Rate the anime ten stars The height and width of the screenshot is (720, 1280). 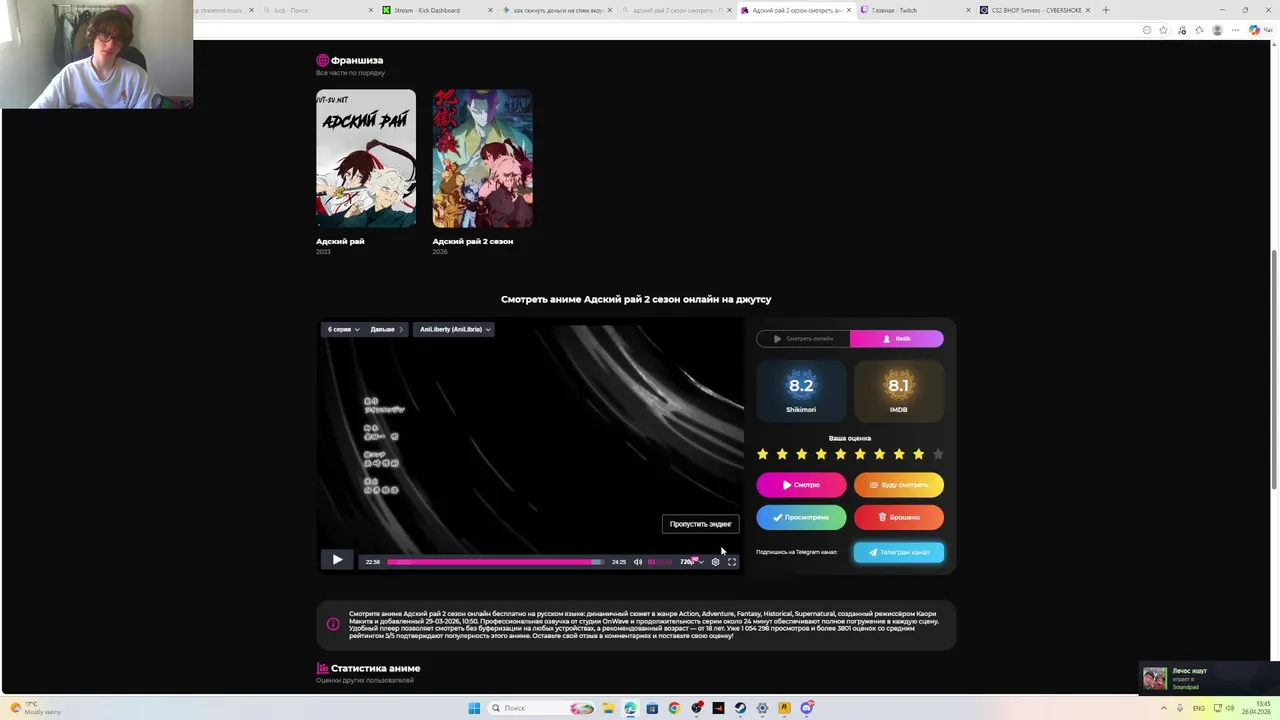click(x=937, y=454)
